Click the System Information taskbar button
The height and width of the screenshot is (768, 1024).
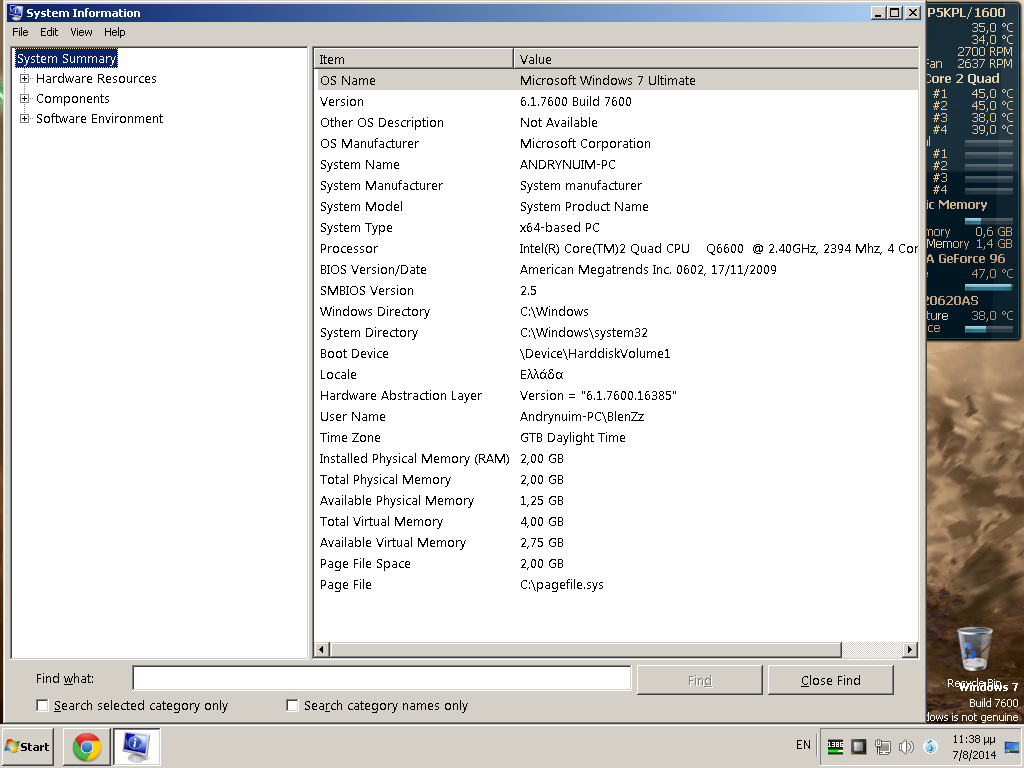click(x=136, y=747)
